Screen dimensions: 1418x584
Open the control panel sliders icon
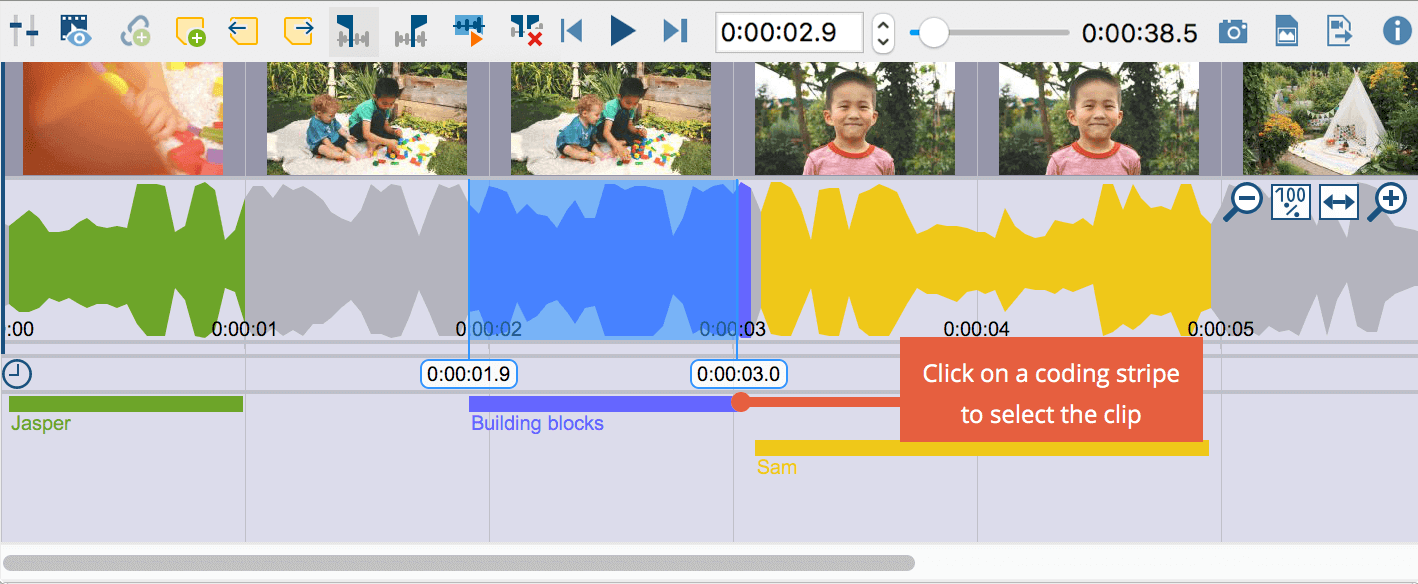coord(23,31)
